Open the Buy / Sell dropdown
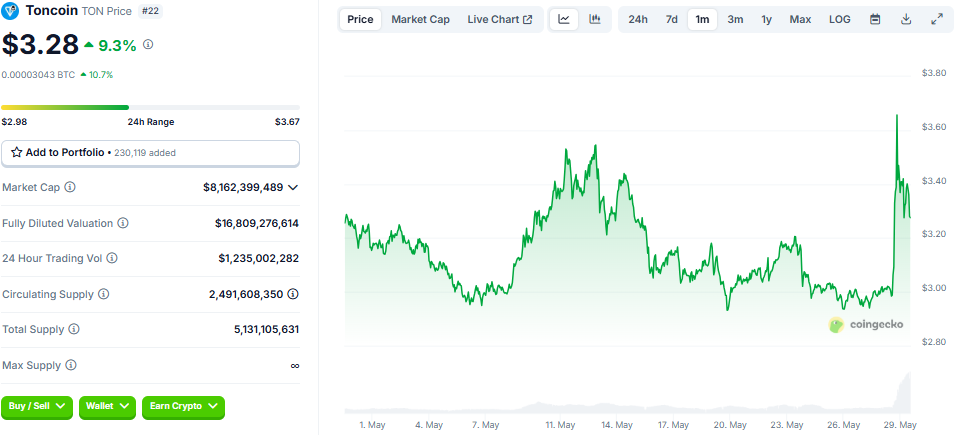955x435 pixels. (38, 406)
